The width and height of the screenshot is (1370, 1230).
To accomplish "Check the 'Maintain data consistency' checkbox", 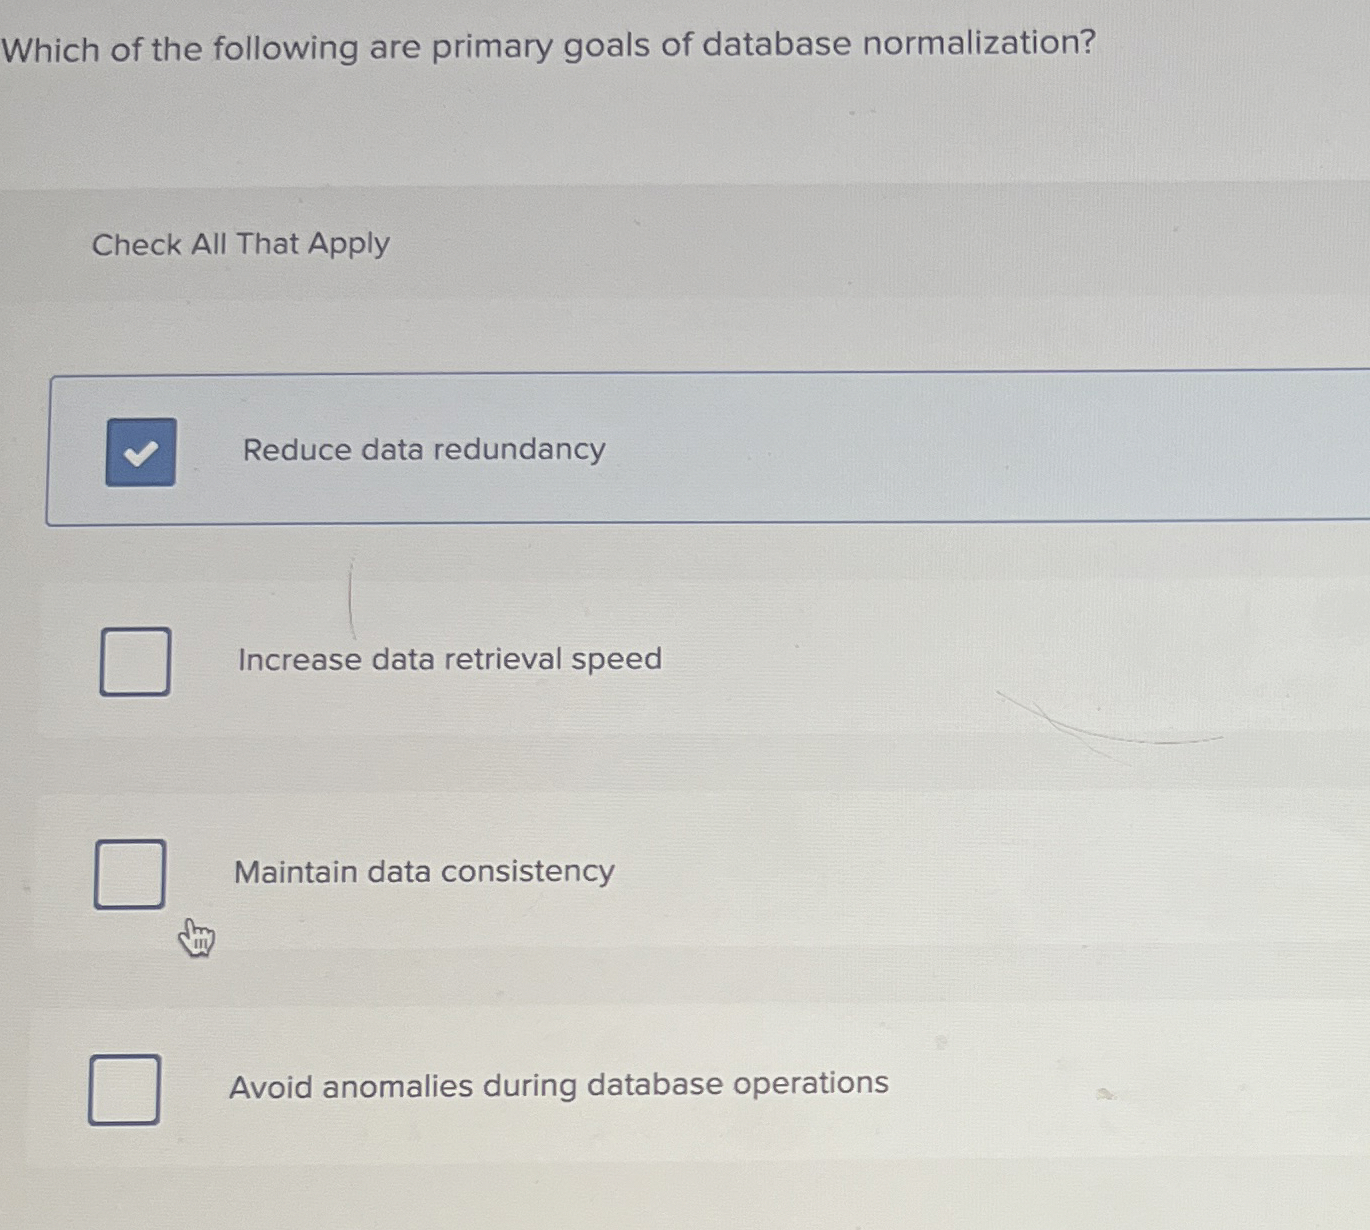I will (x=128, y=873).
